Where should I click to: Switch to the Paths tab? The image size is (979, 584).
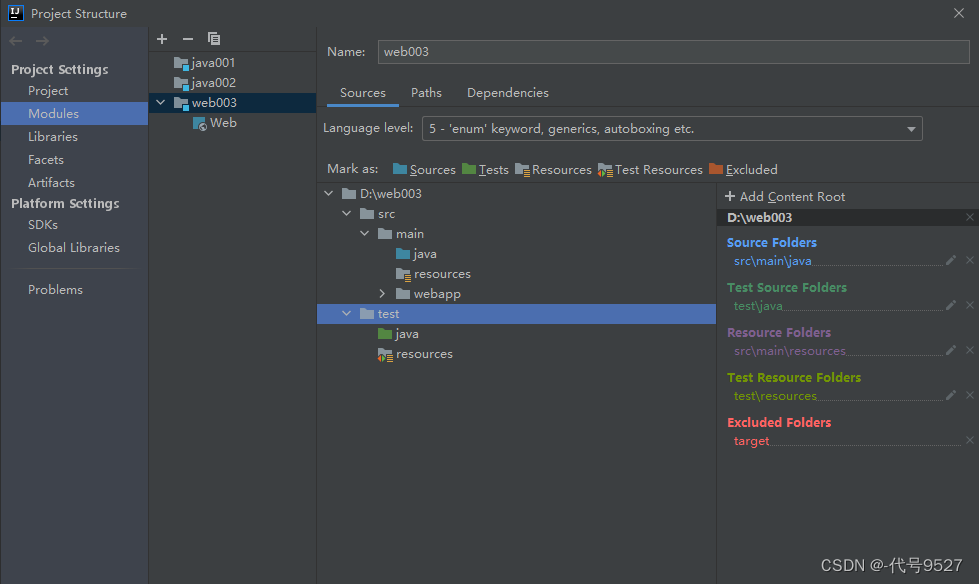pyautogui.click(x=426, y=93)
